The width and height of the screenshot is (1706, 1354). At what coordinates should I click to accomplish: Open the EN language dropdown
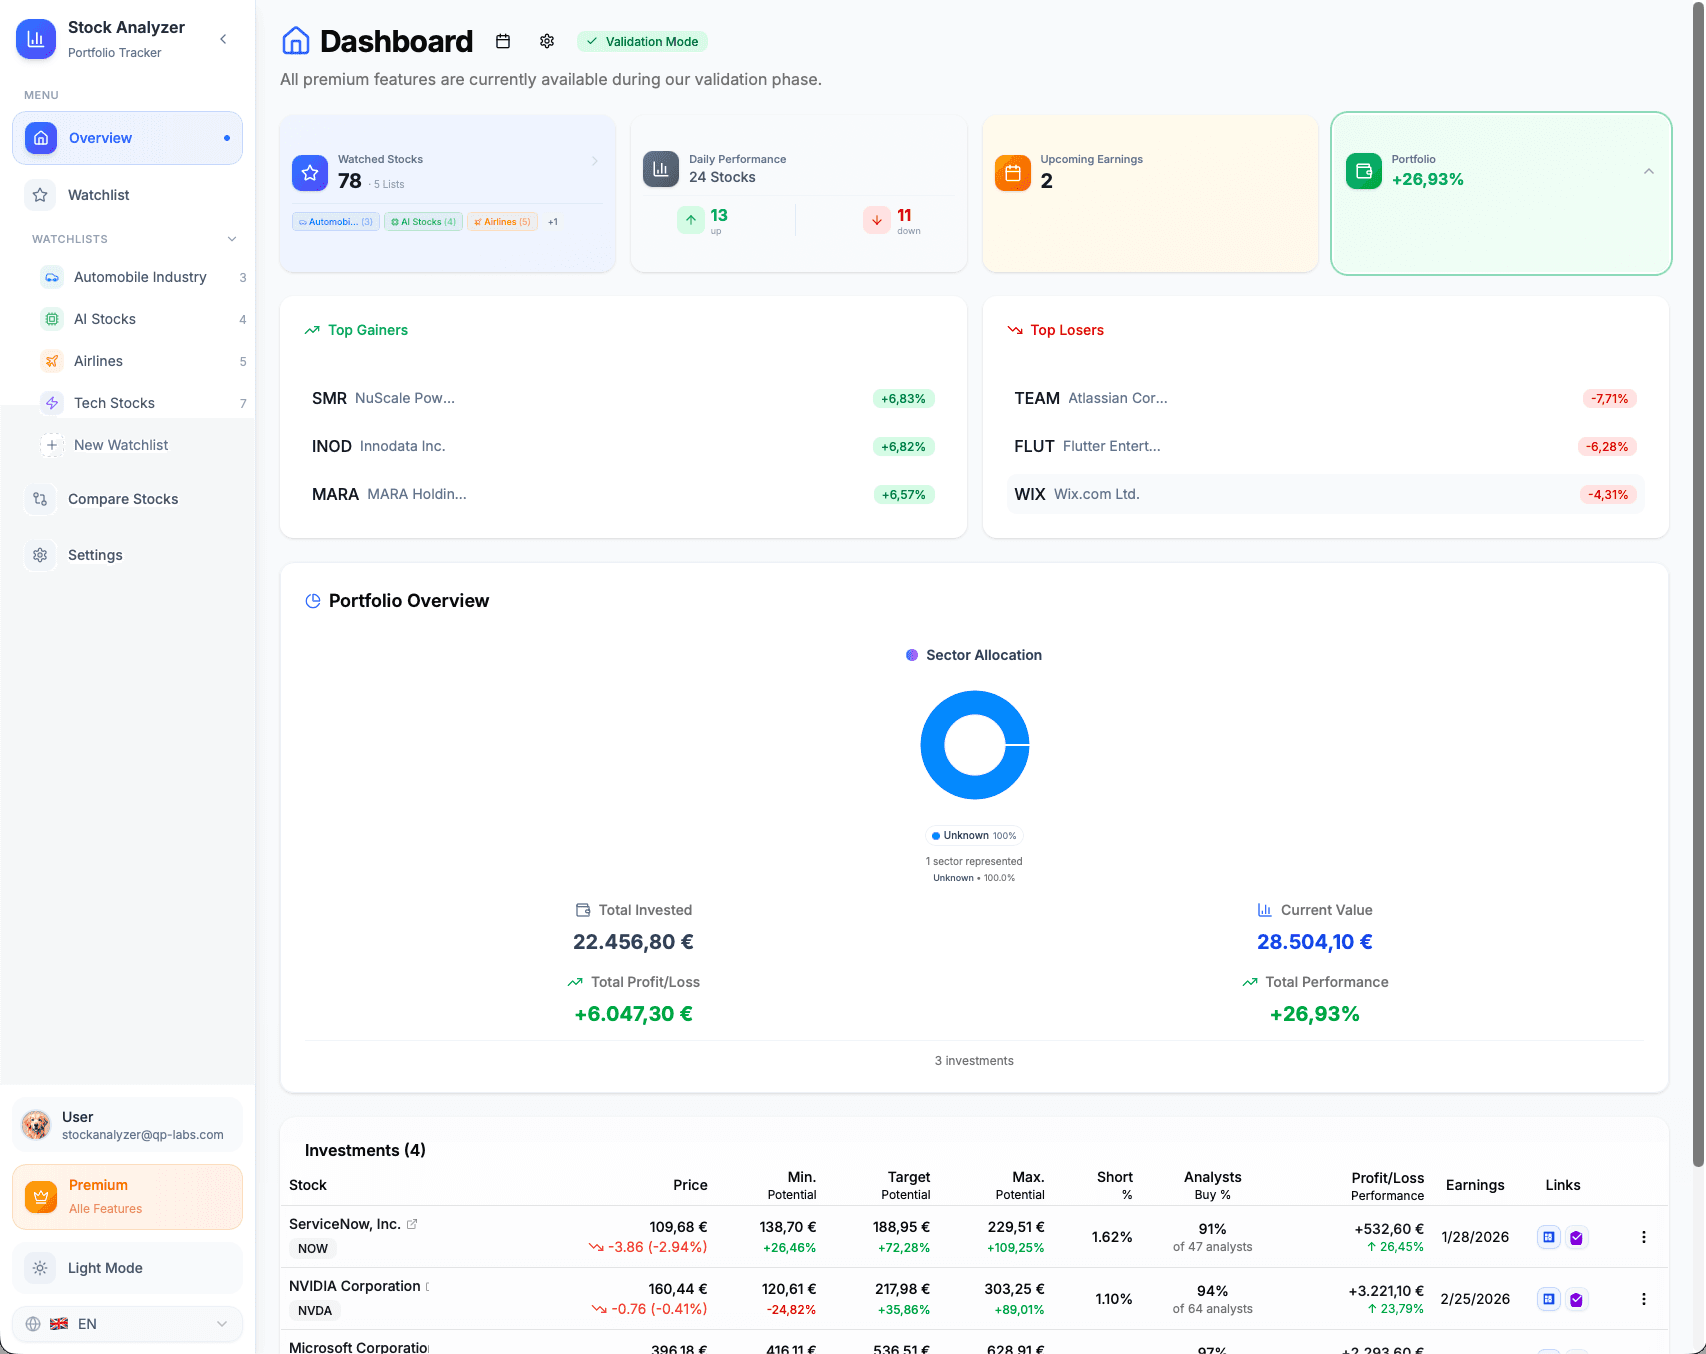[x=127, y=1323]
